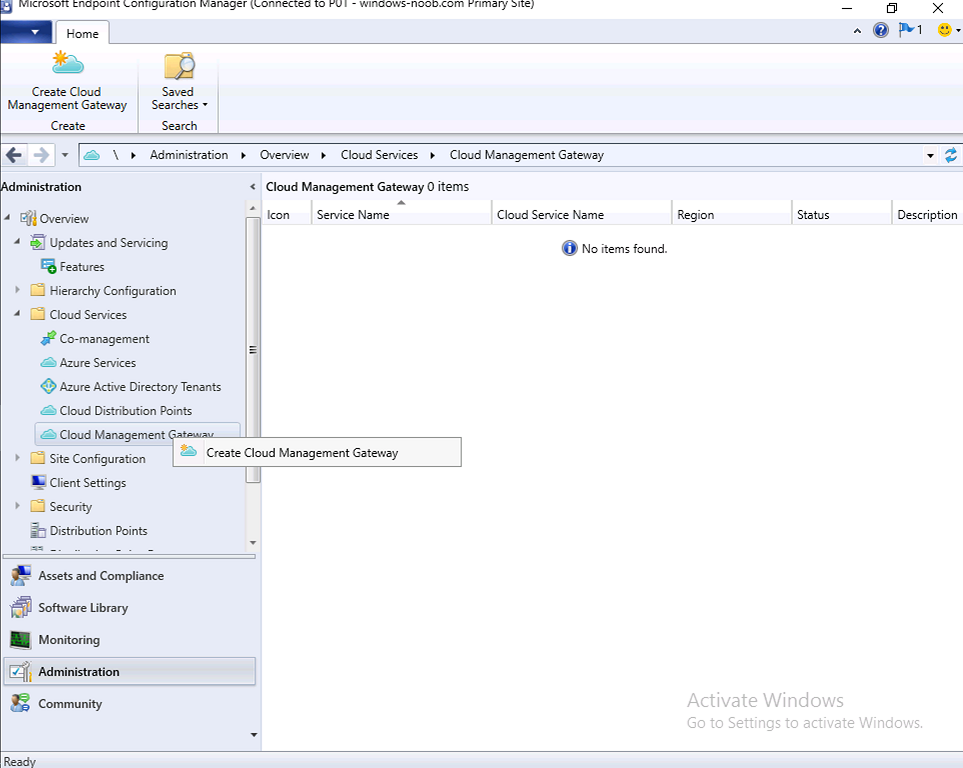Image resolution: width=963 pixels, height=768 pixels.
Task: Expand the Security node
Action: point(17,506)
